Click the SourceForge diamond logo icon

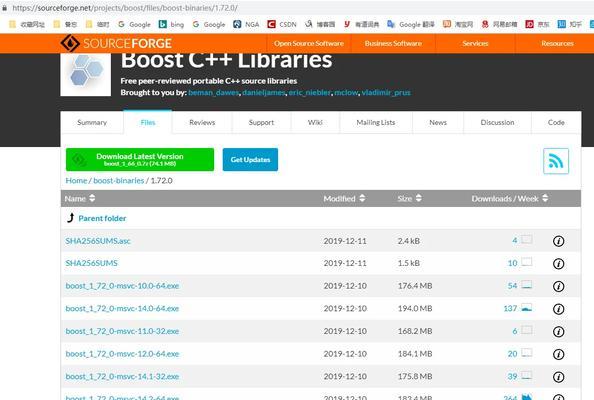(x=70, y=43)
